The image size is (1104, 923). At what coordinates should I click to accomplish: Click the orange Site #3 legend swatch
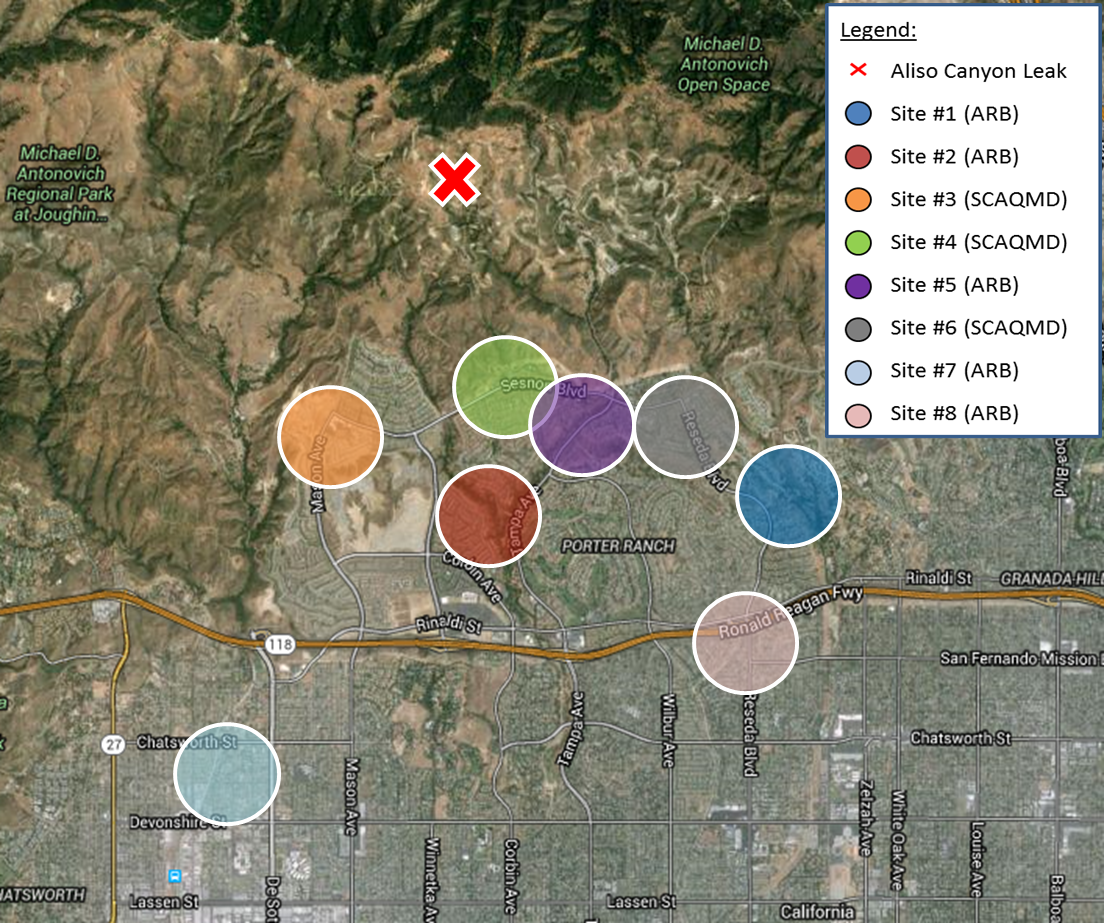click(858, 199)
